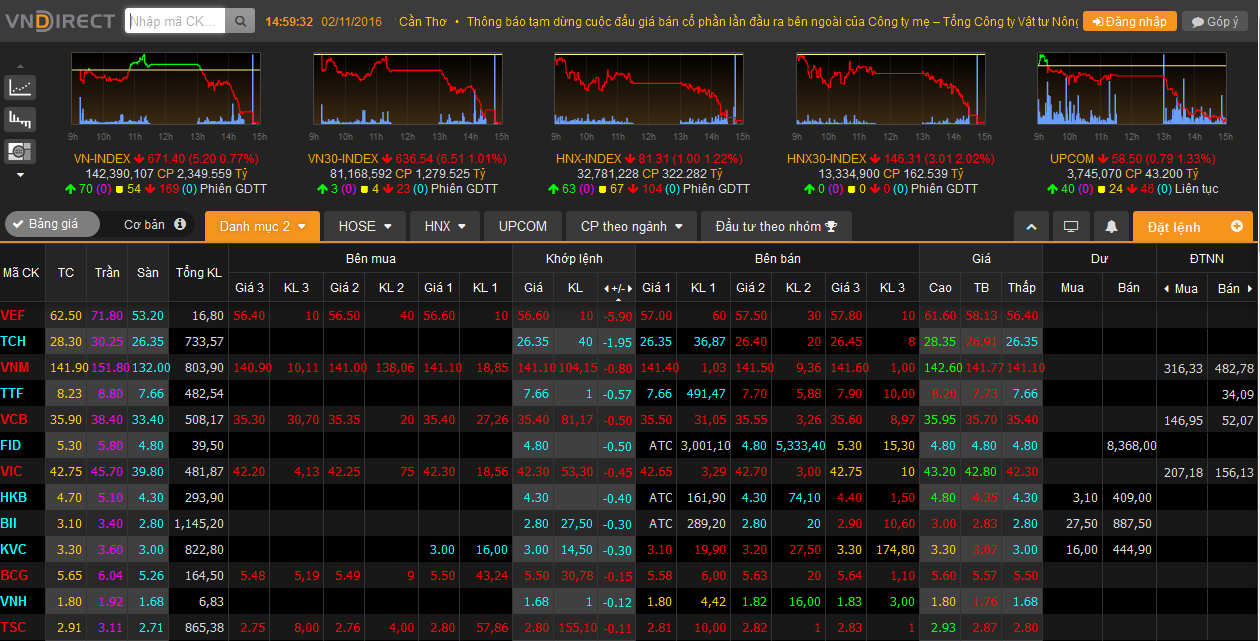Expand the HNX dropdown
The width and height of the screenshot is (1260, 641).
[x=446, y=227]
